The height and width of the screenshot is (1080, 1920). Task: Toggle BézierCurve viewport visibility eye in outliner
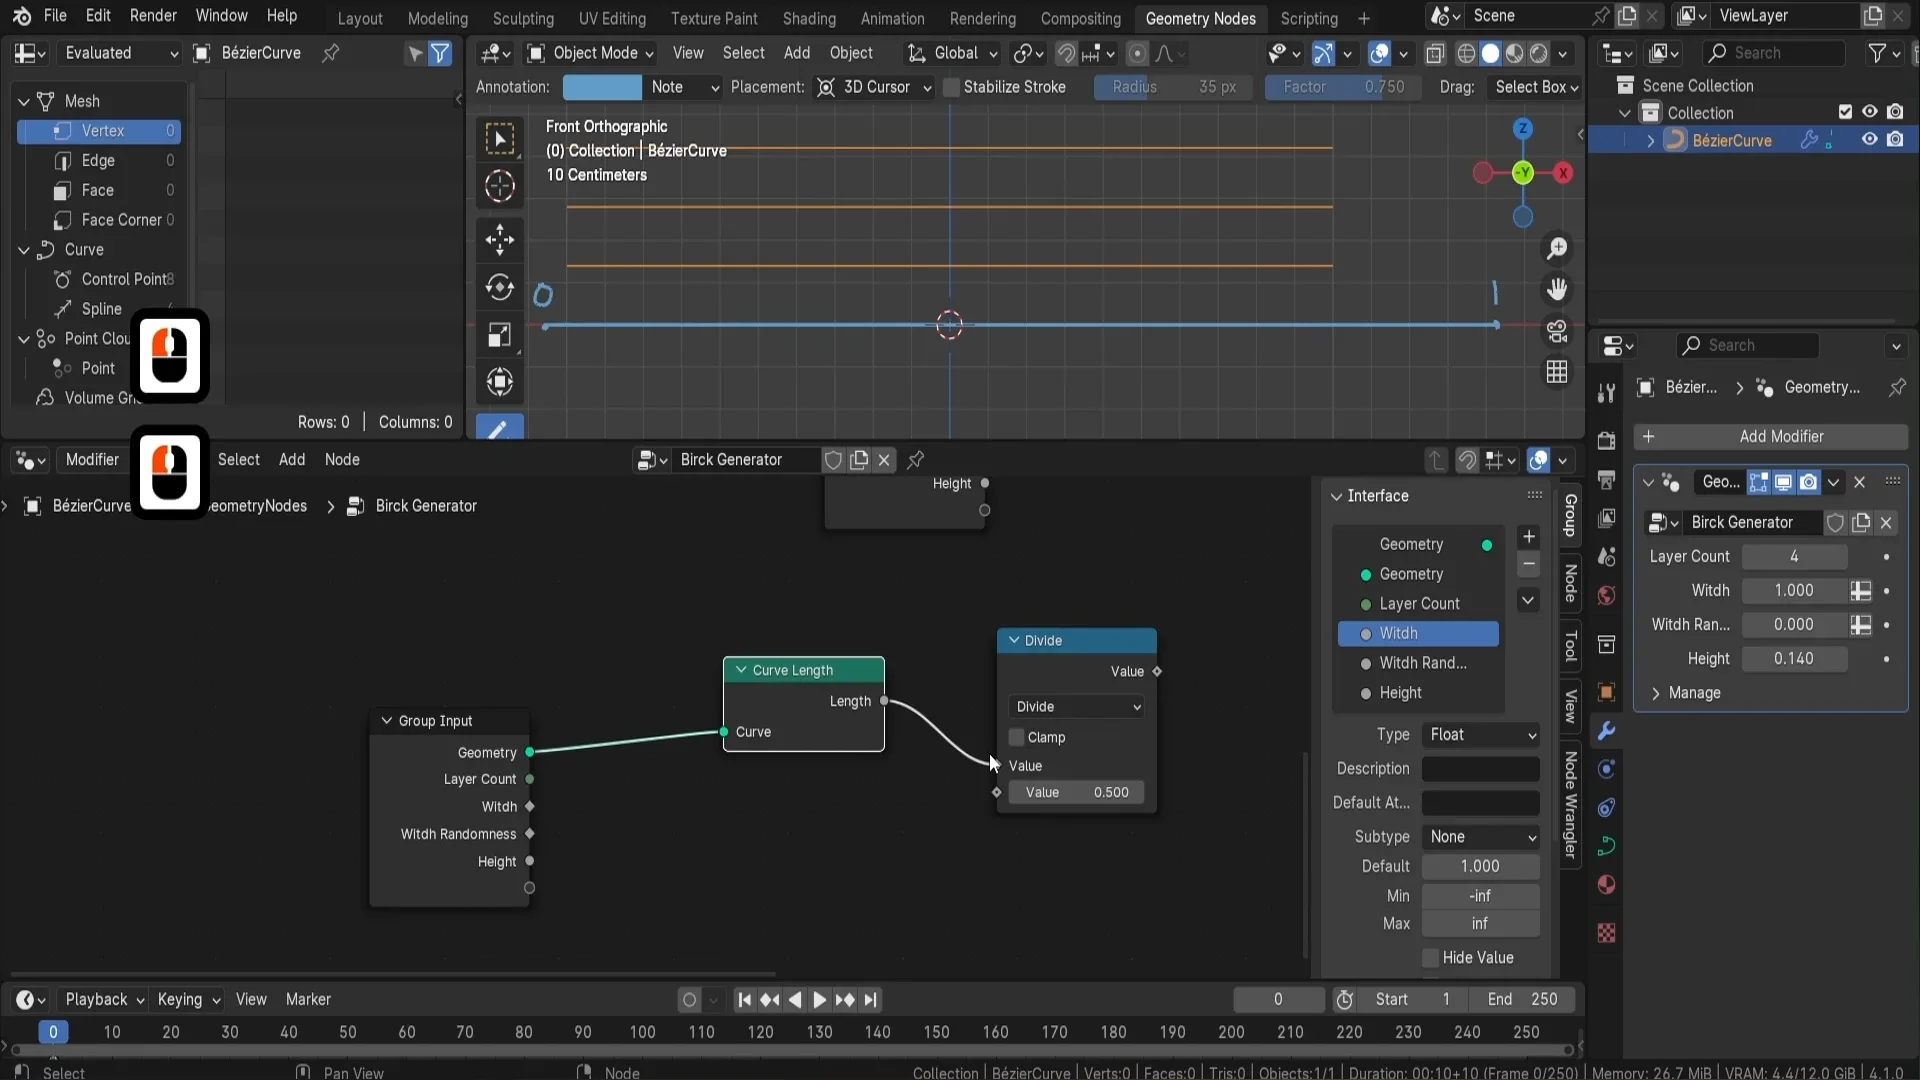1868,140
